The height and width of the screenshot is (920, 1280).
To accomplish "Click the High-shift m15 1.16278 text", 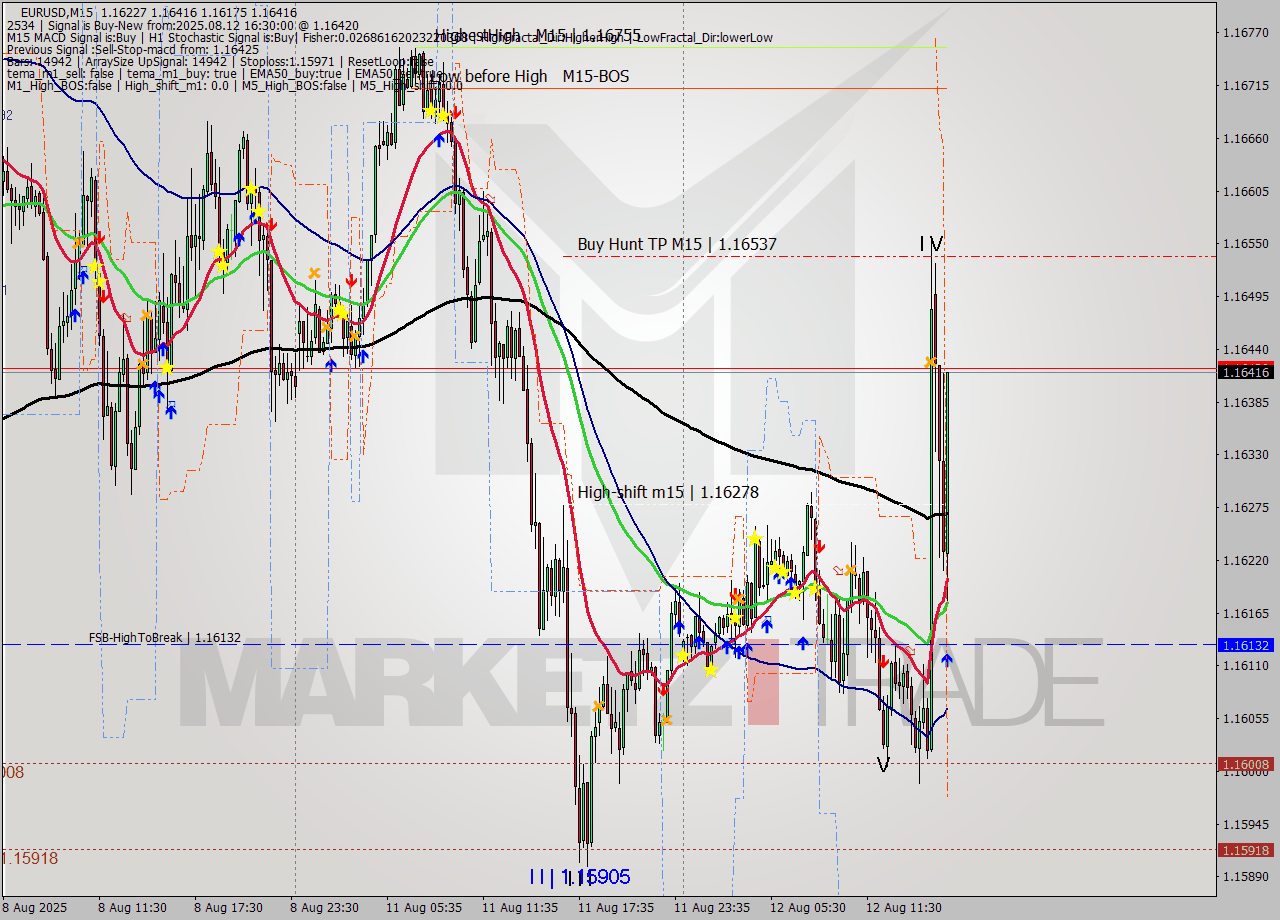I will pos(670,492).
